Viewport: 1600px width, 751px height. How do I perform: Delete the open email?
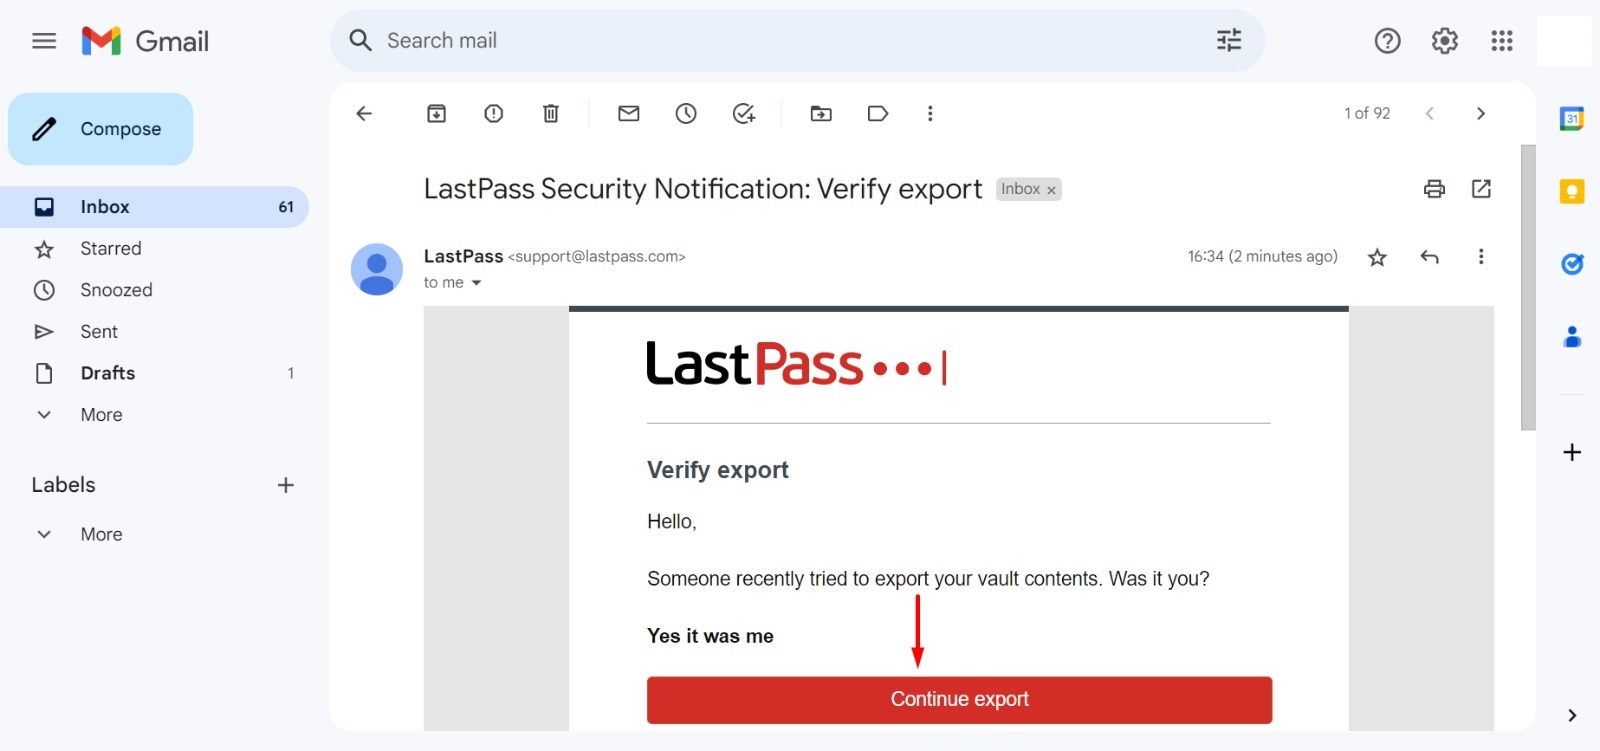[x=550, y=113]
